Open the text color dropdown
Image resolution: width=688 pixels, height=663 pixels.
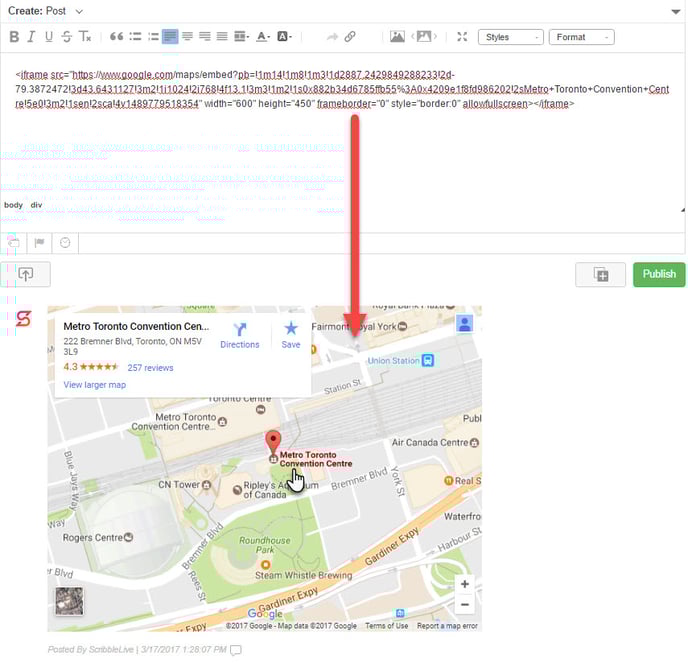263,36
